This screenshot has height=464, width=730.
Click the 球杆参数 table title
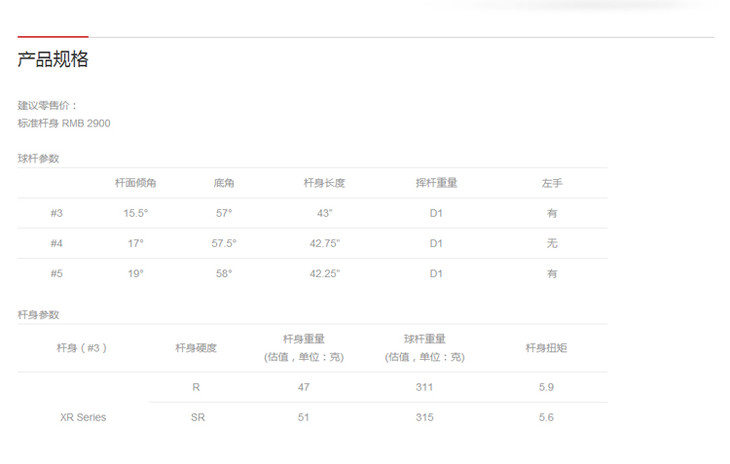[x=38, y=159]
